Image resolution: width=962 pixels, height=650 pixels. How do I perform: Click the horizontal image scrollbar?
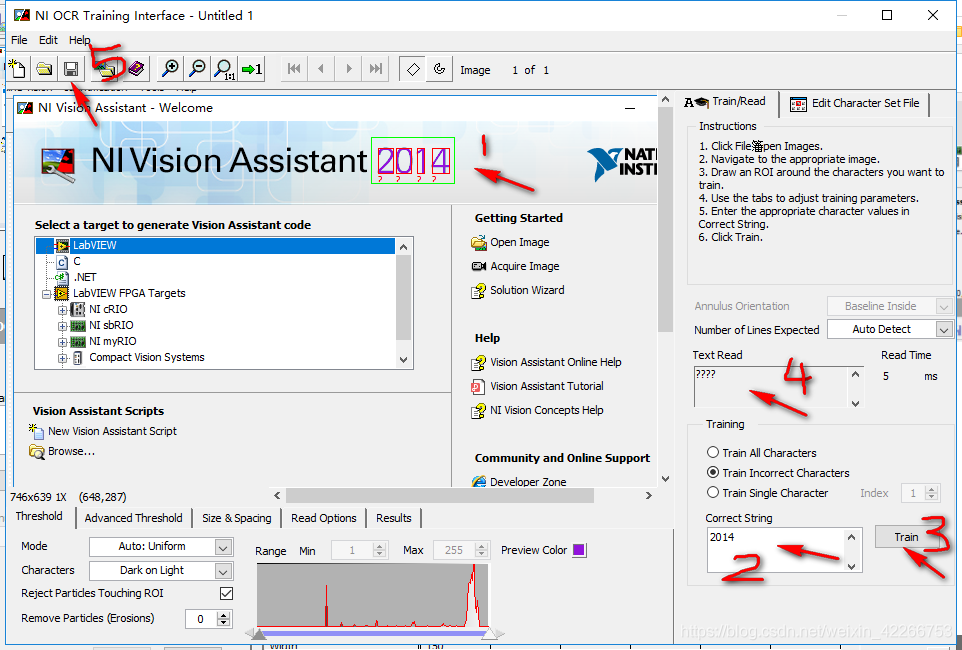[x=439, y=495]
